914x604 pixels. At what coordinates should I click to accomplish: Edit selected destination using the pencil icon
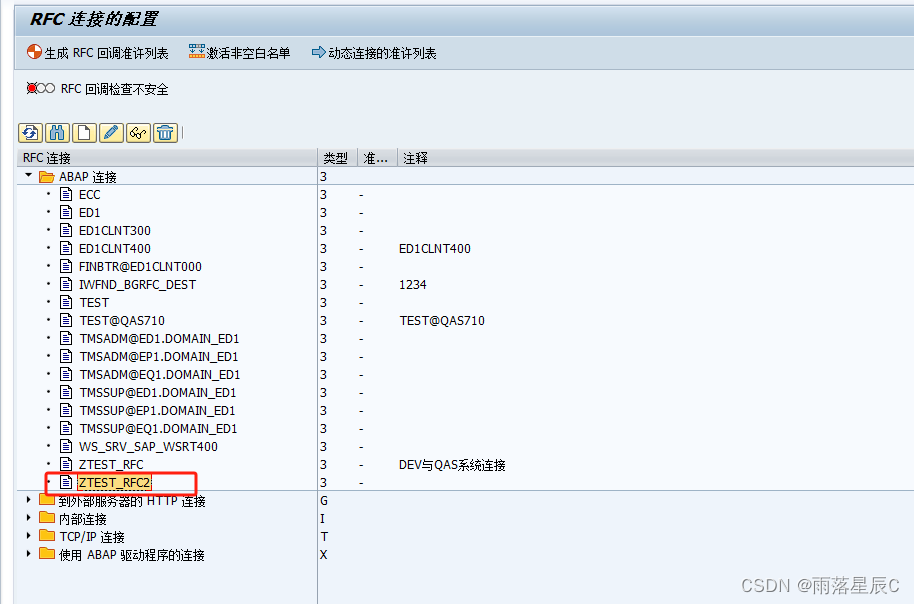tap(110, 132)
